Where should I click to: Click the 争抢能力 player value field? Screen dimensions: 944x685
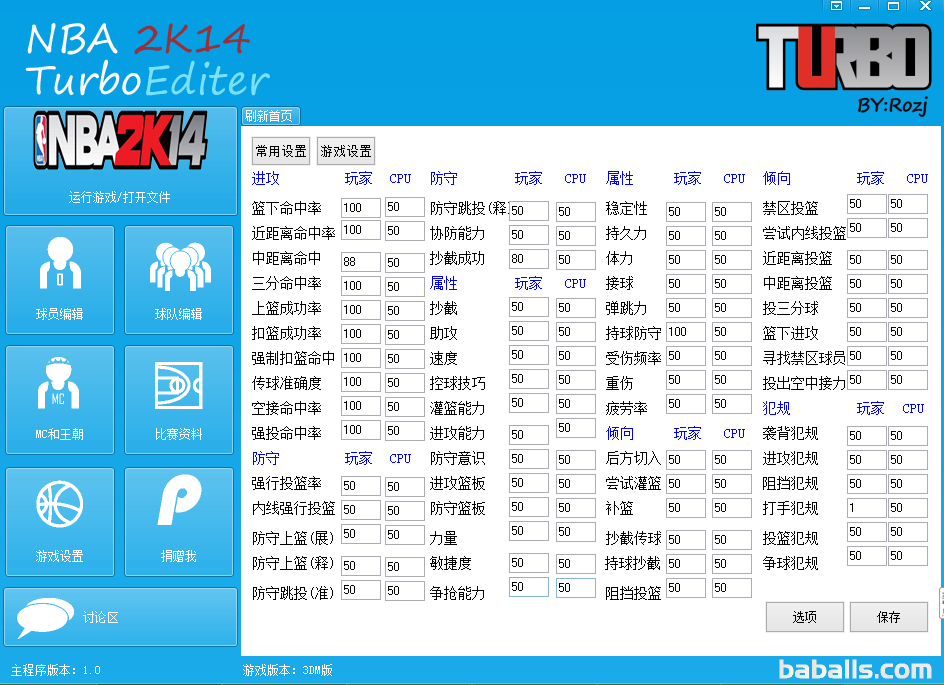pyautogui.click(x=529, y=587)
